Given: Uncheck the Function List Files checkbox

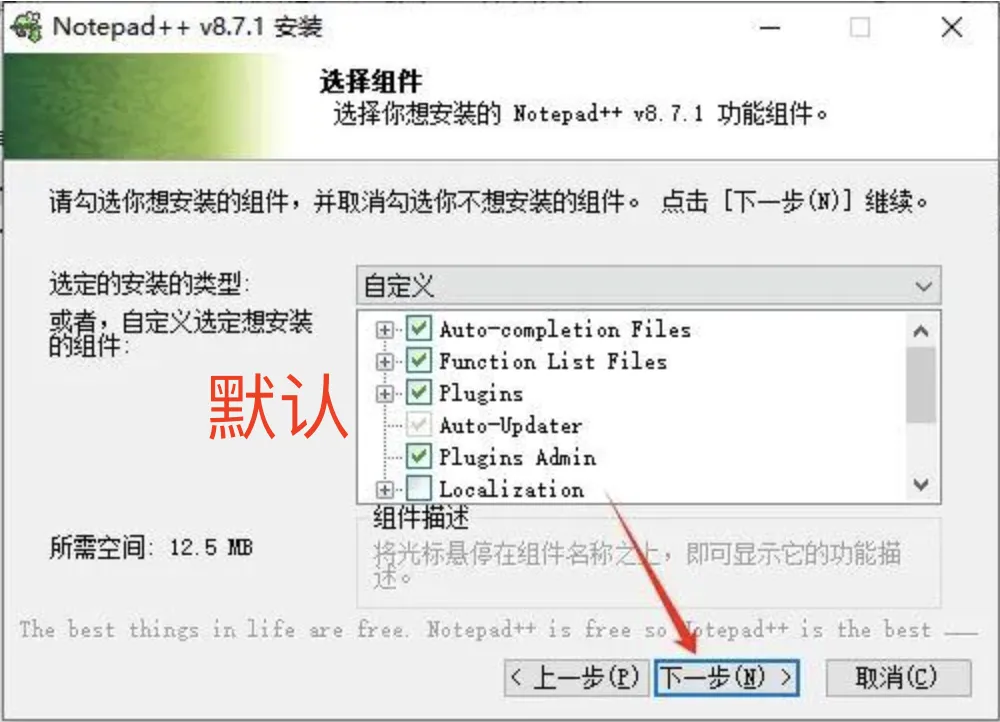Looking at the screenshot, I should 418,360.
